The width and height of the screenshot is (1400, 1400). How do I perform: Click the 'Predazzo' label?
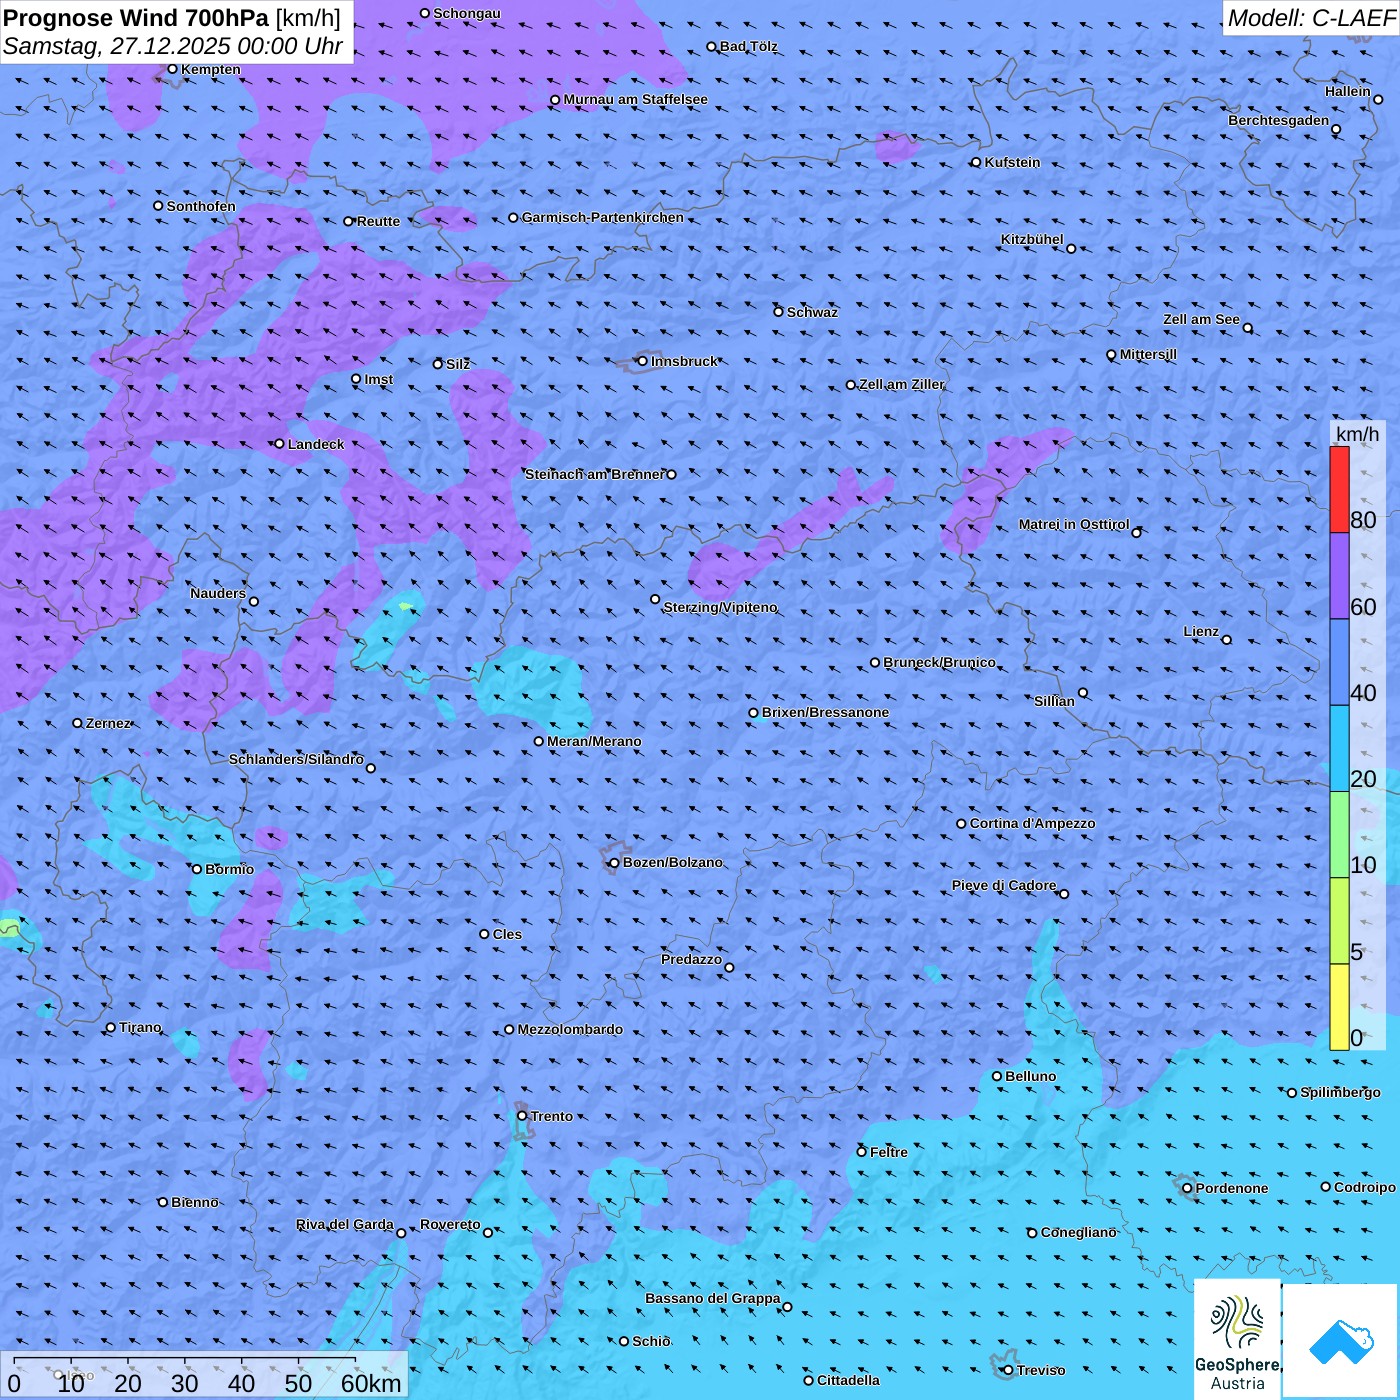691,959
